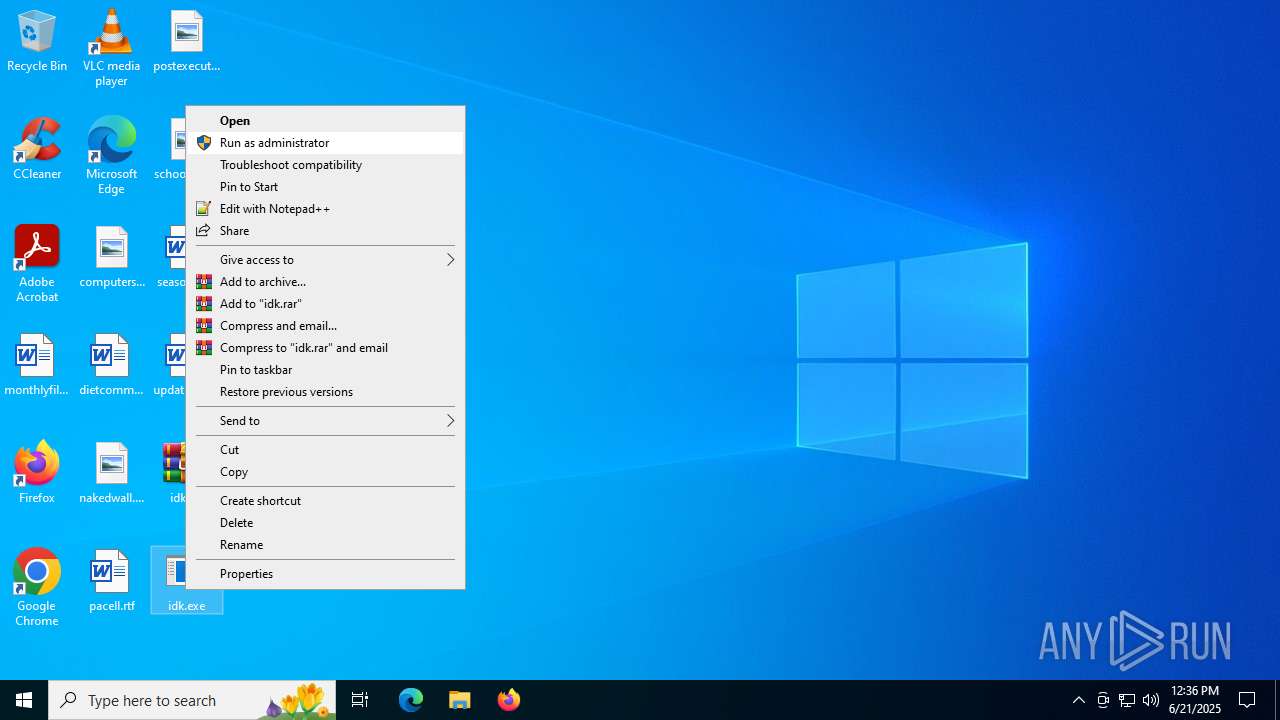
Task: Choose Rename from the context menu
Action: (x=325, y=545)
